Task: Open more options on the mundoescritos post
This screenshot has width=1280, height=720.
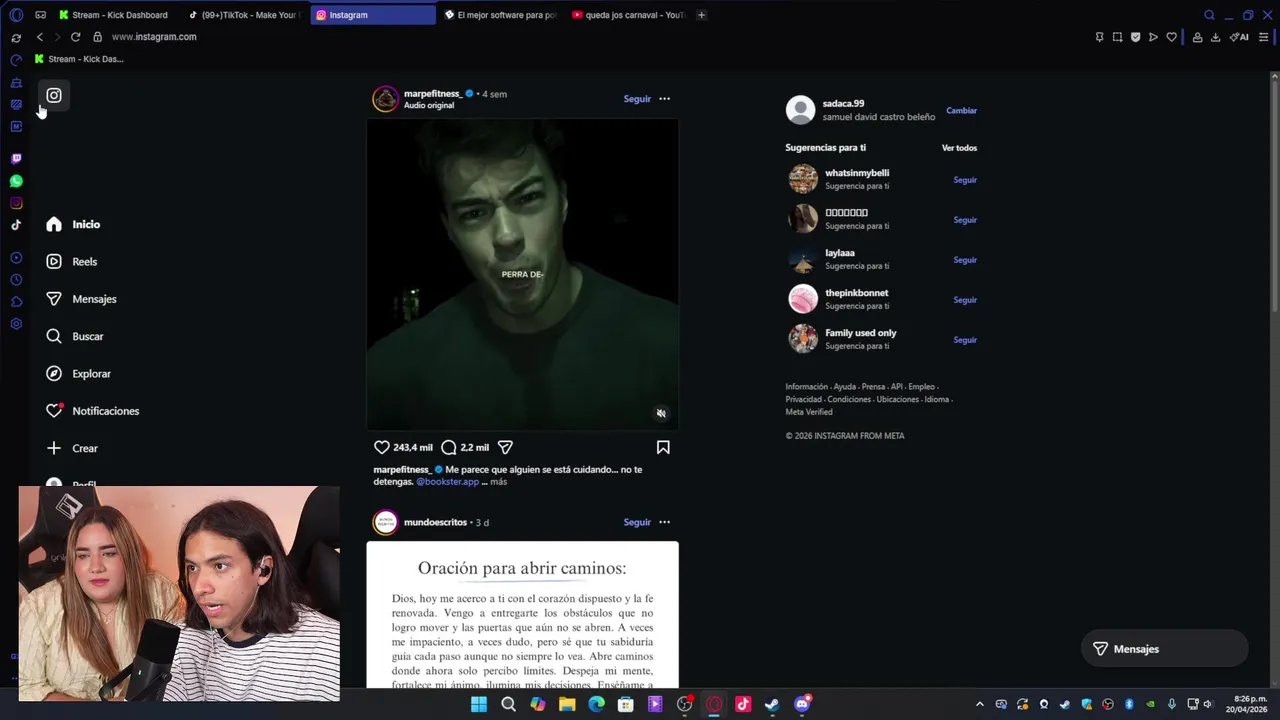Action: pos(664,522)
